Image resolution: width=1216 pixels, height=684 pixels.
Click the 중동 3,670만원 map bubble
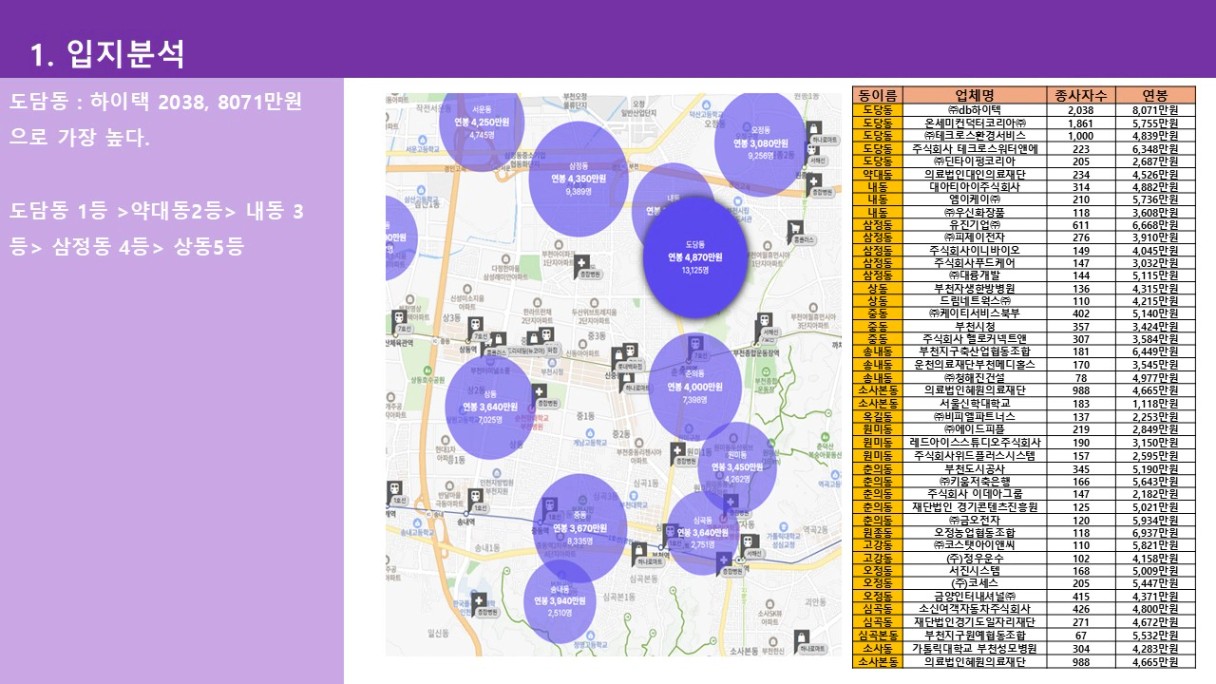click(x=579, y=528)
